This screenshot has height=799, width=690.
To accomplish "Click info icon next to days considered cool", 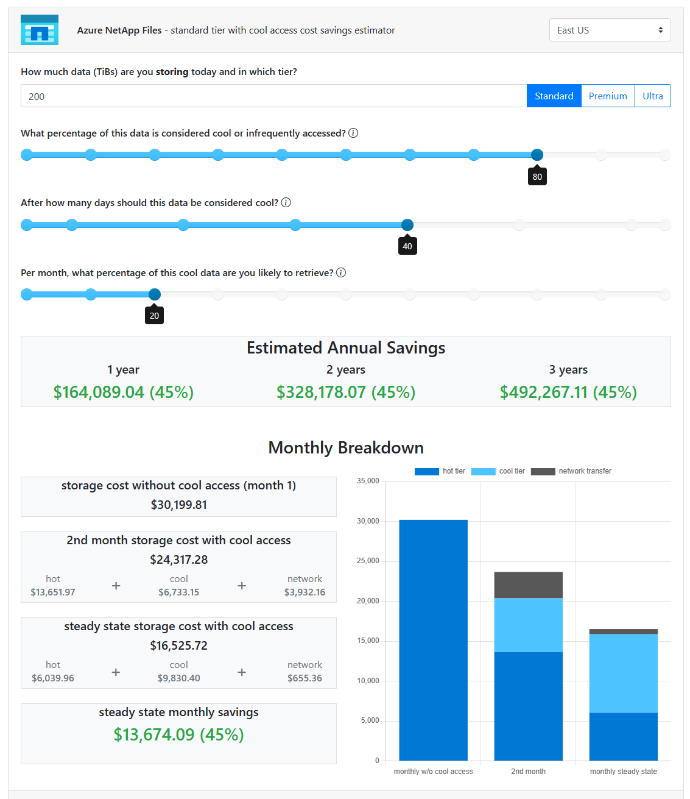I will coord(286,202).
